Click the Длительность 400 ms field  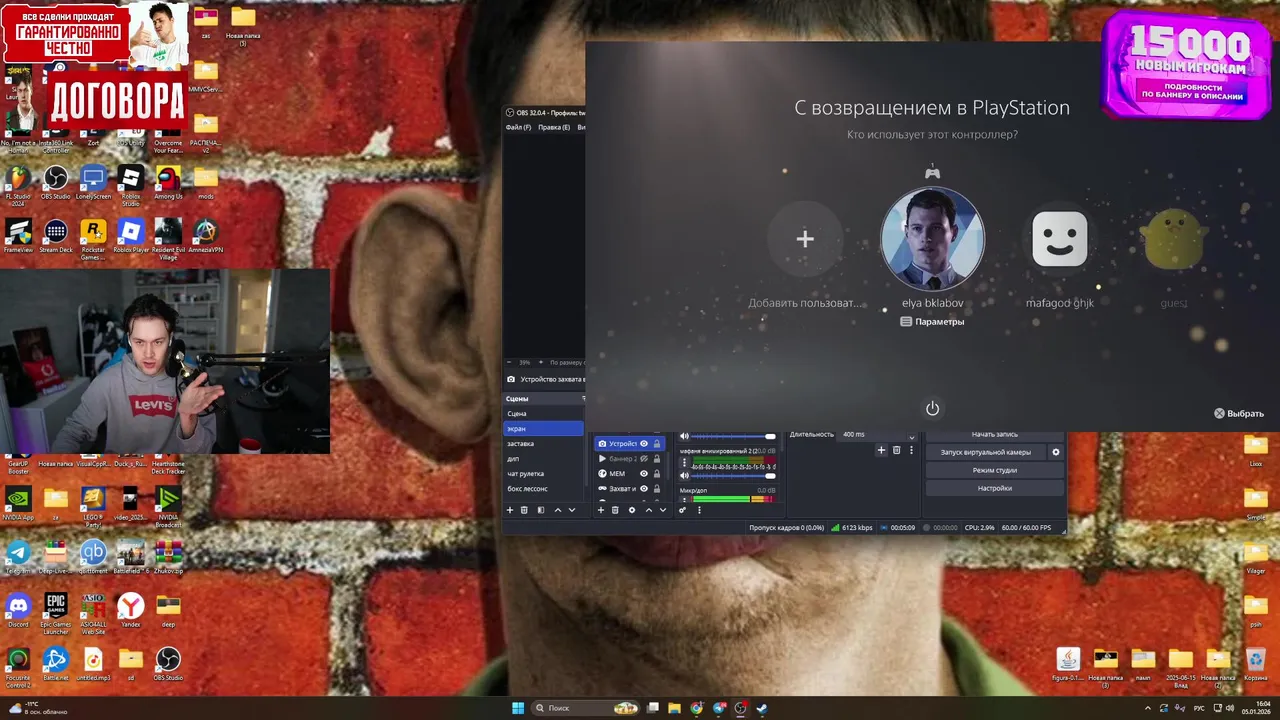[x=876, y=434]
